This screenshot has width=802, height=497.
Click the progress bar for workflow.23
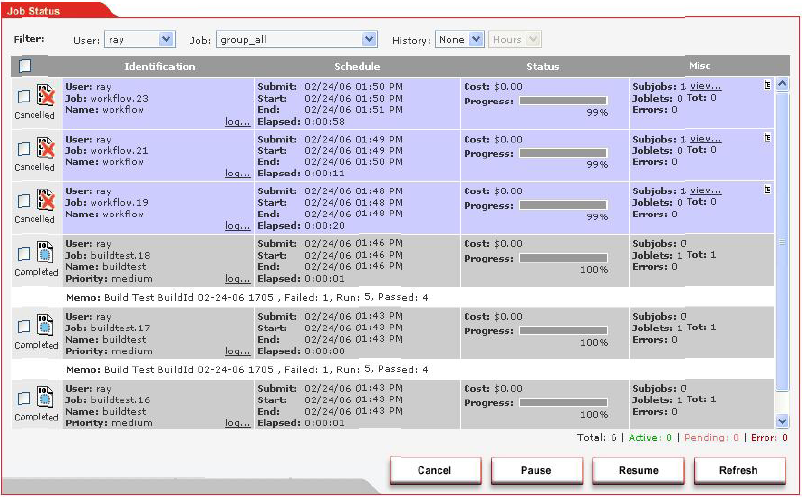point(563,101)
